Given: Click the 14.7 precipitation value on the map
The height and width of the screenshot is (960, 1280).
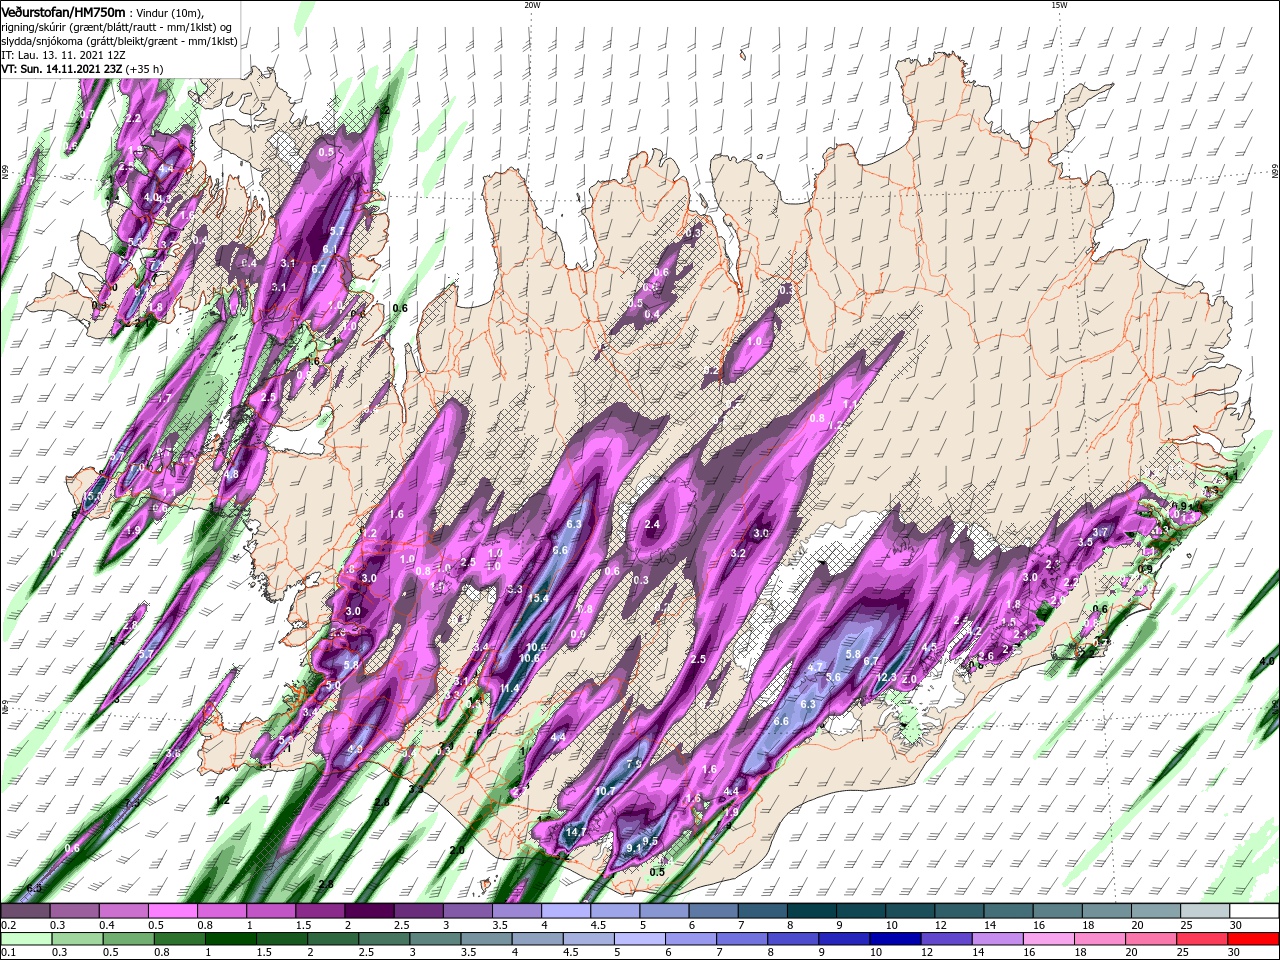Looking at the screenshot, I should click(576, 832).
